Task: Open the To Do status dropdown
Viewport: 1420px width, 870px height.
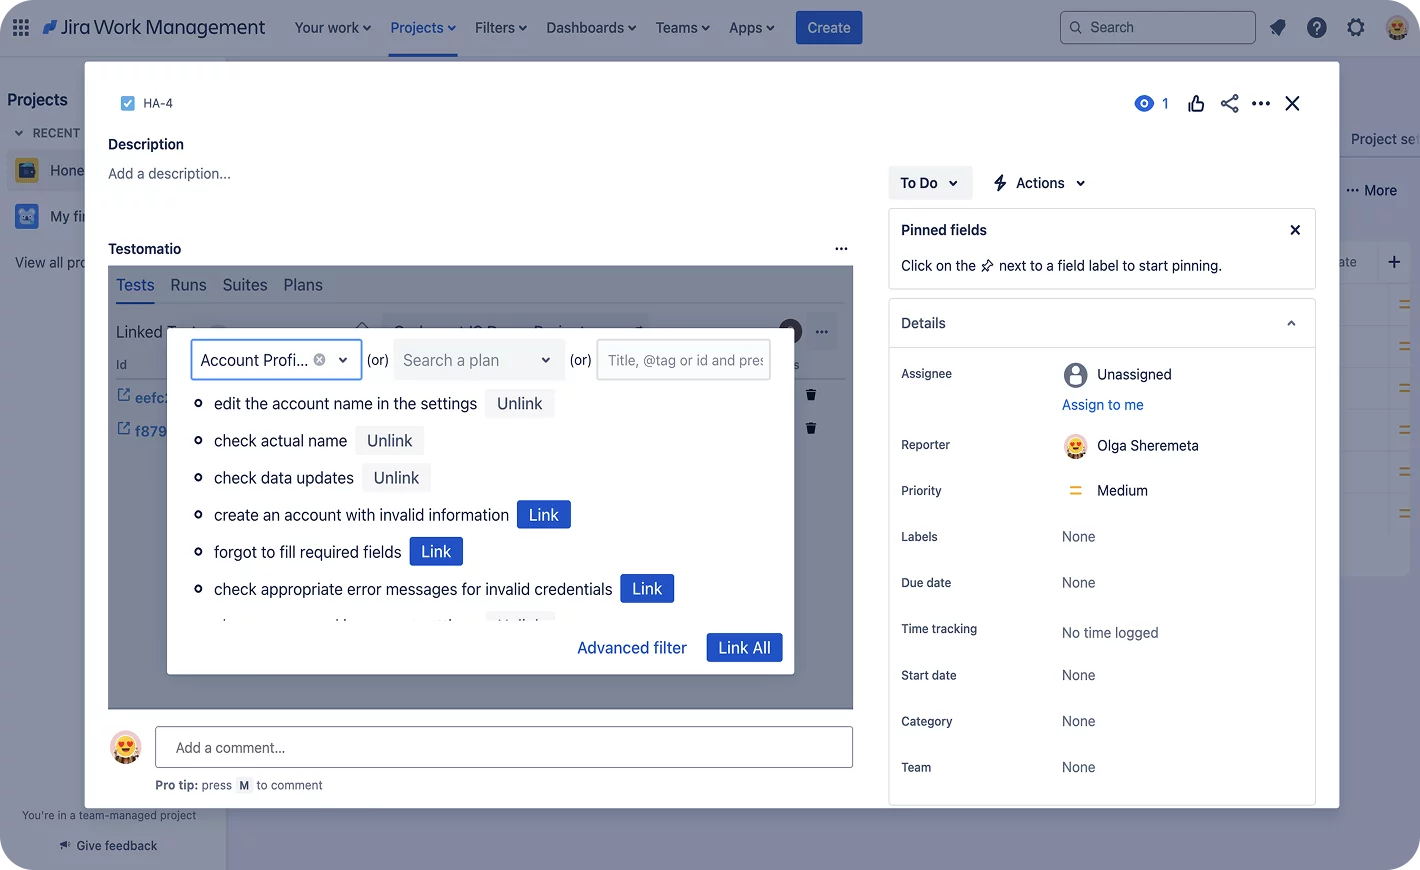Action: point(929,183)
